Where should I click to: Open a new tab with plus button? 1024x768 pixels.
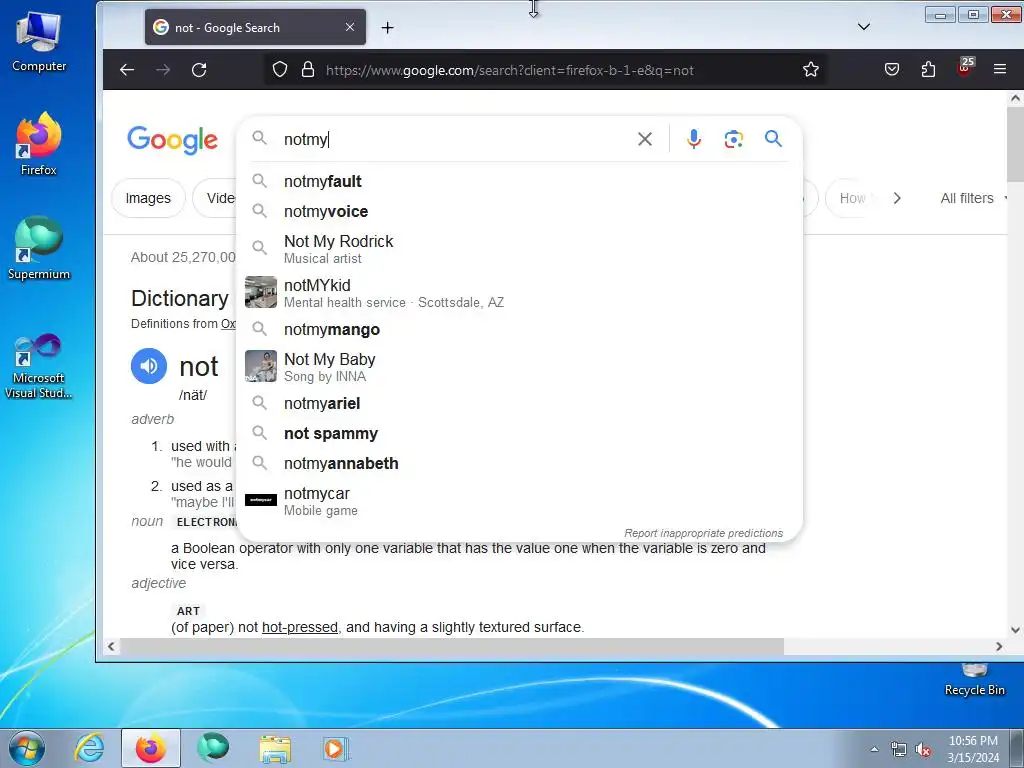coord(387,27)
